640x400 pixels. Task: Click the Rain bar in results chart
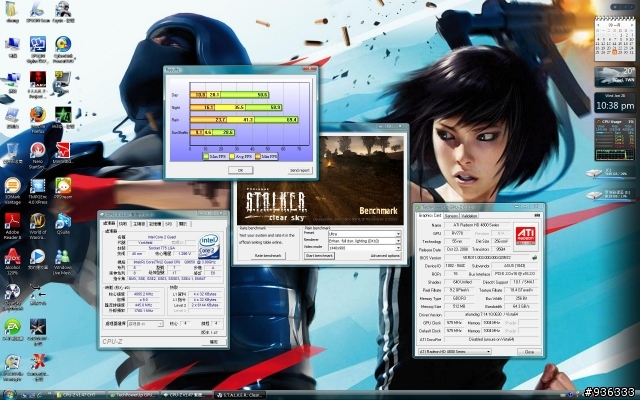244,120
